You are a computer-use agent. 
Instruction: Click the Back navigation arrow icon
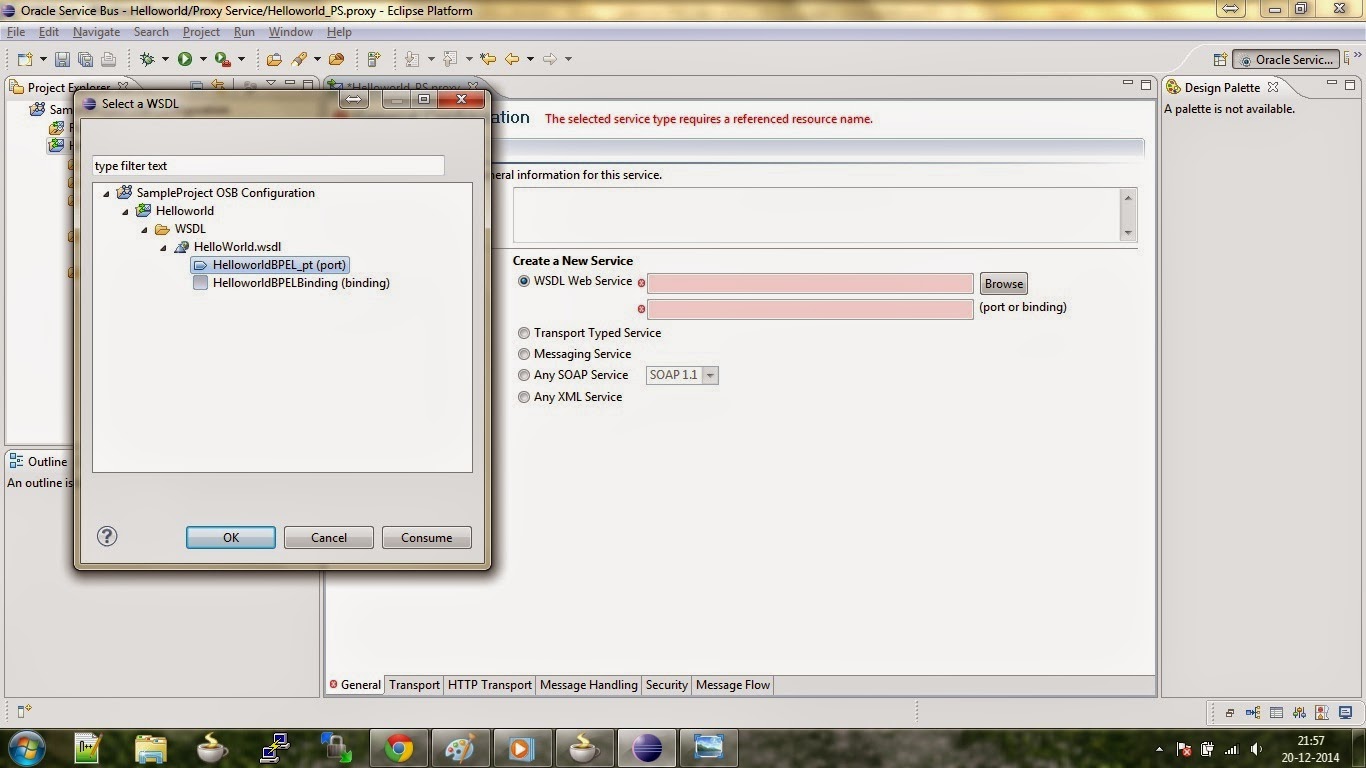512,60
